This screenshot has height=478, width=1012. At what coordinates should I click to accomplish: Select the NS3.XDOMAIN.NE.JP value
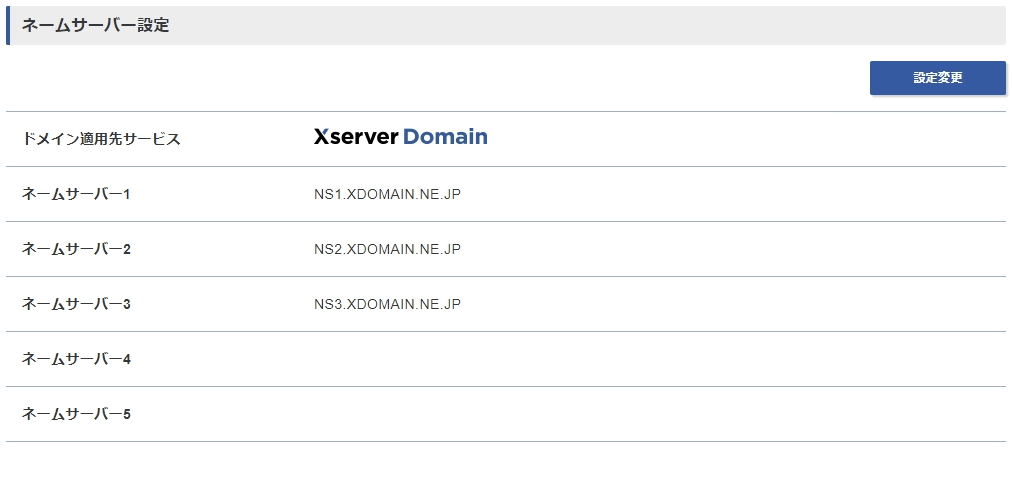387,304
